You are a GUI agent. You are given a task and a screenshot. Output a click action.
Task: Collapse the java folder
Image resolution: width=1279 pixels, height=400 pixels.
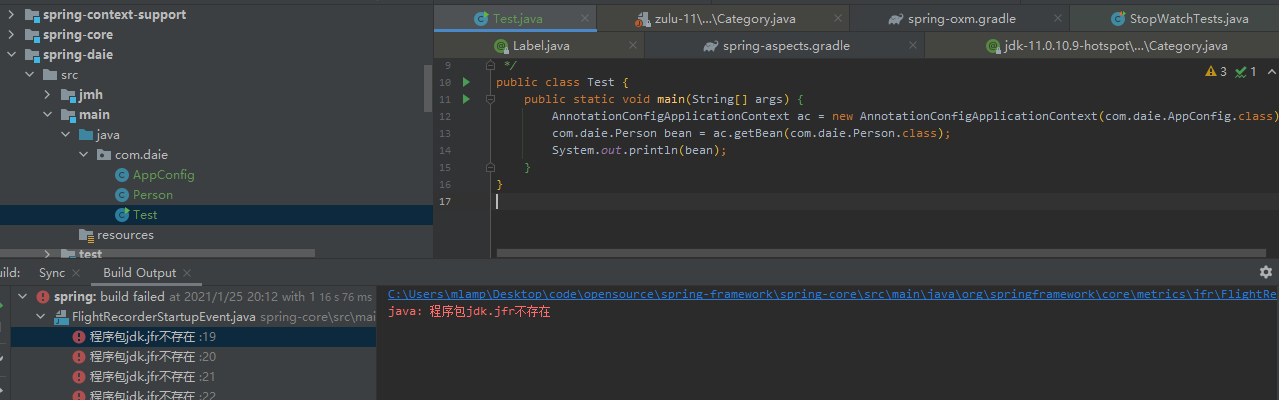pos(64,135)
